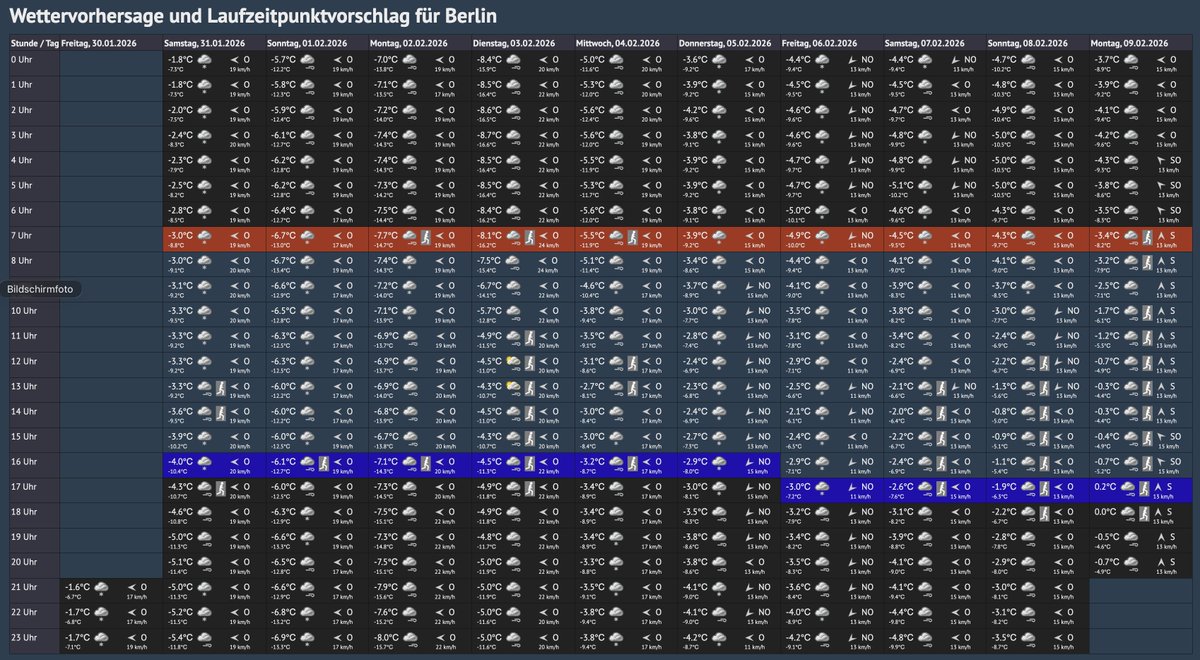The width and height of the screenshot is (1200, 660).
Task: Click the runner icon for Samstag 07.02.2026 at 17 Uhr
Action: (x=941, y=488)
